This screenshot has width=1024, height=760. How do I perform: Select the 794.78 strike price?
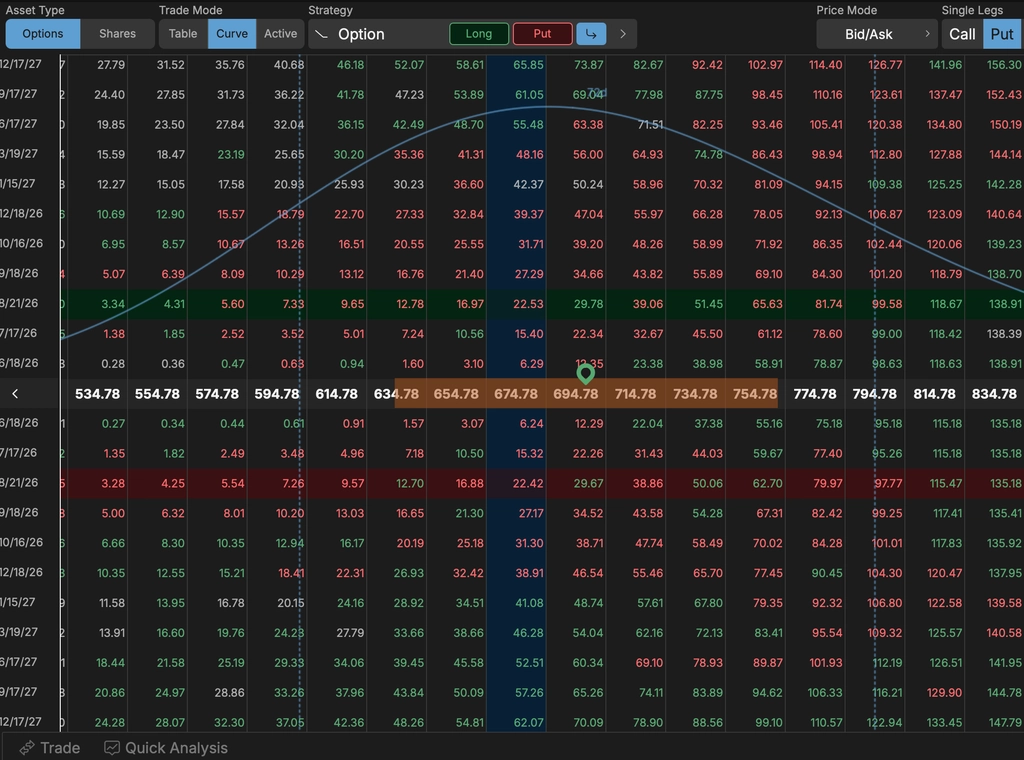coord(874,394)
